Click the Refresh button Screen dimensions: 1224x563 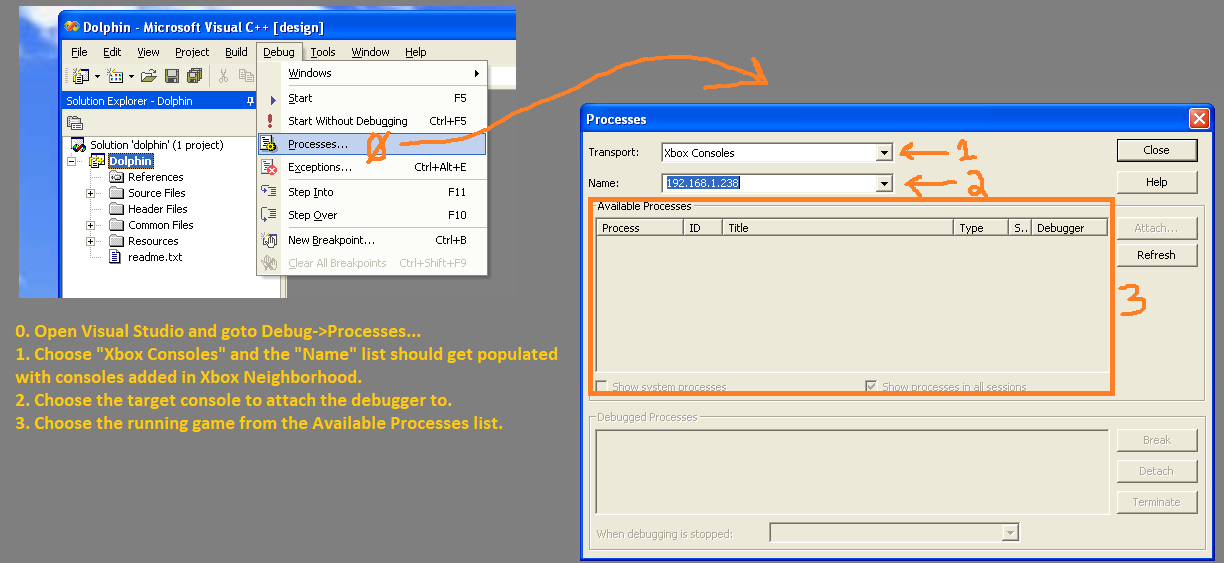[1156, 255]
